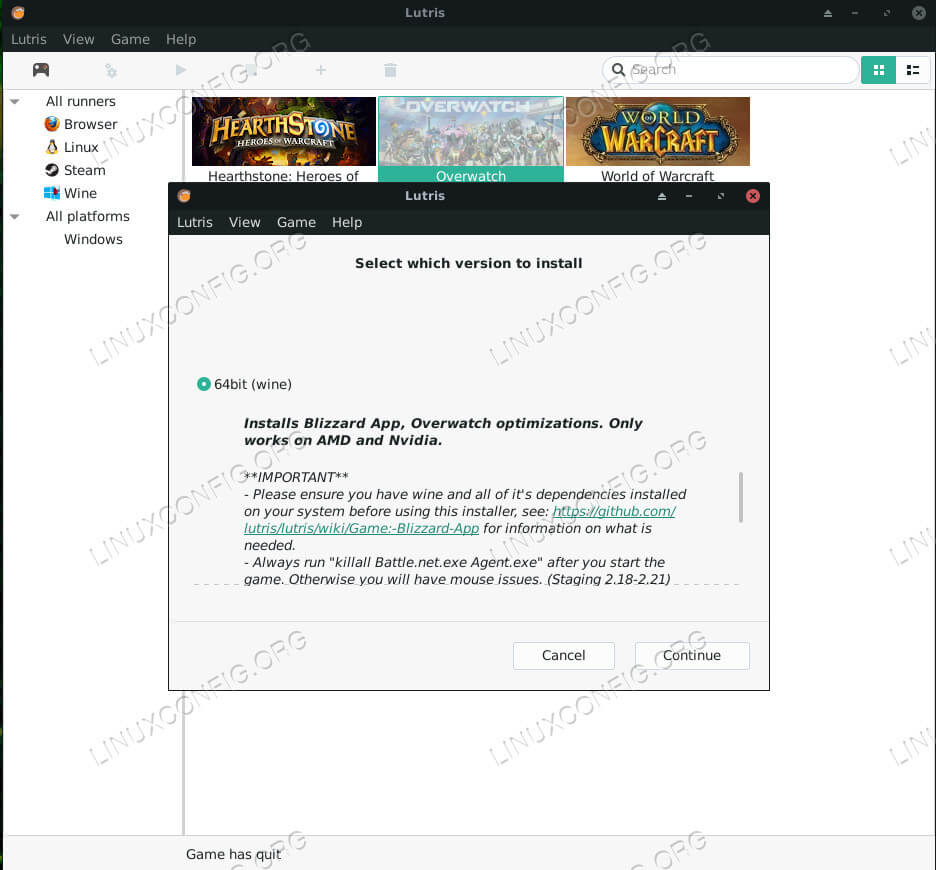Close the installer dialog with the red X
The image size is (936, 870).
[x=753, y=196]
